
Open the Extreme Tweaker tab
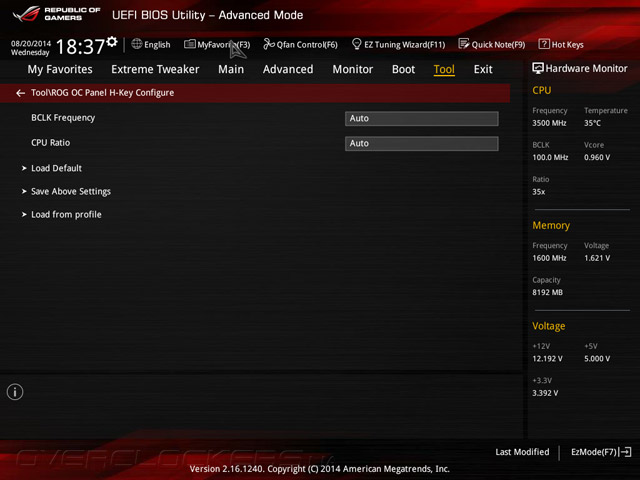click(x=155, y=69)
